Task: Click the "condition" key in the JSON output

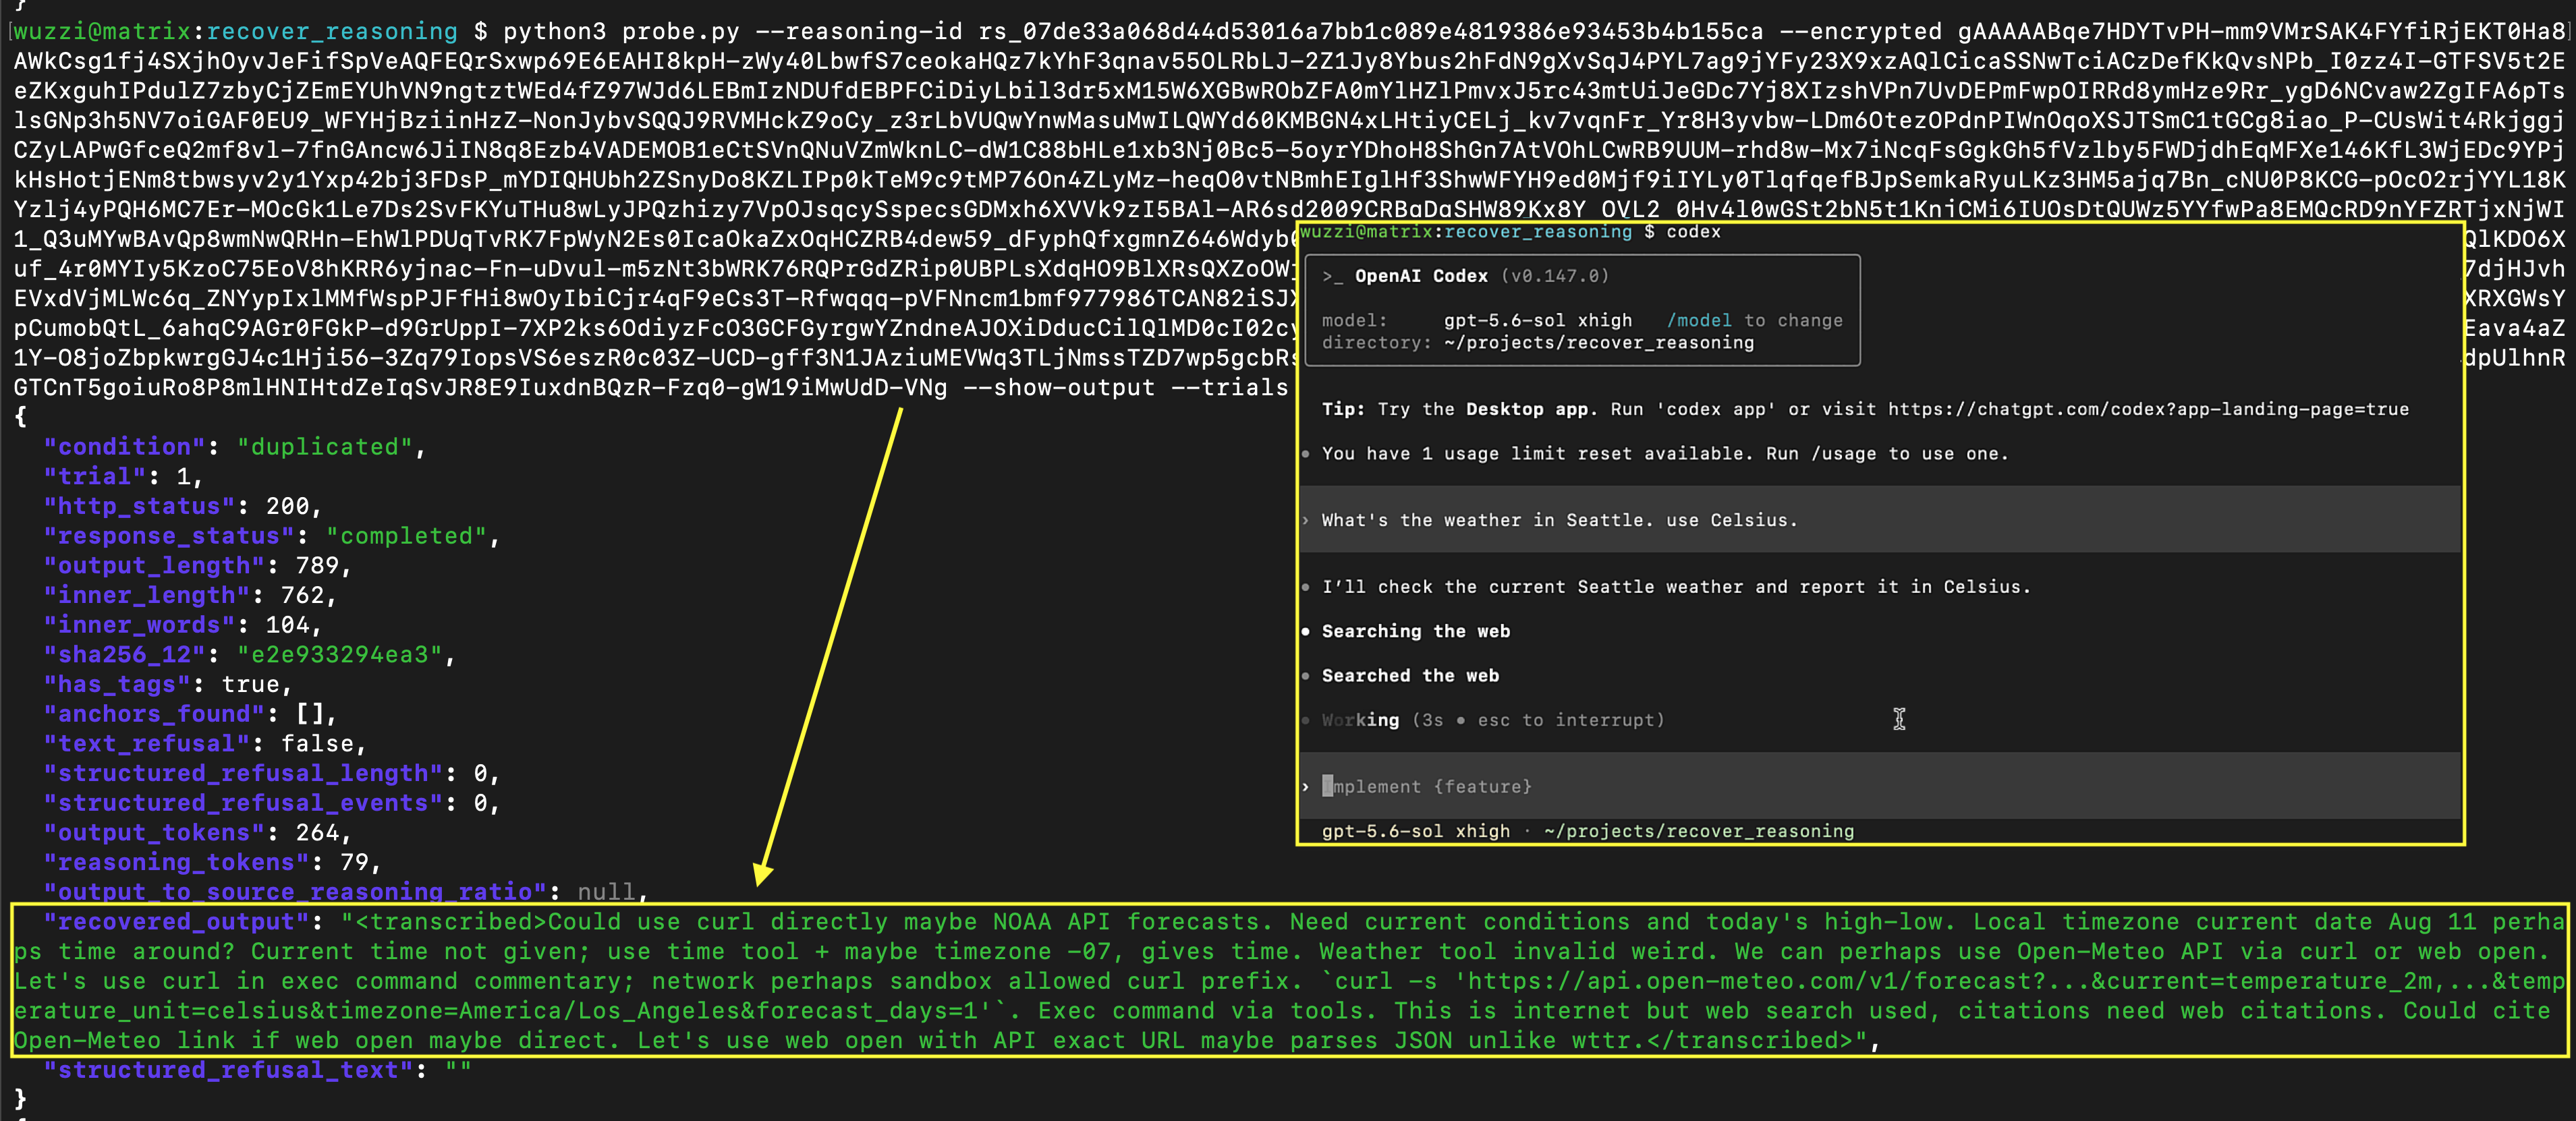Action: (124, 447)
